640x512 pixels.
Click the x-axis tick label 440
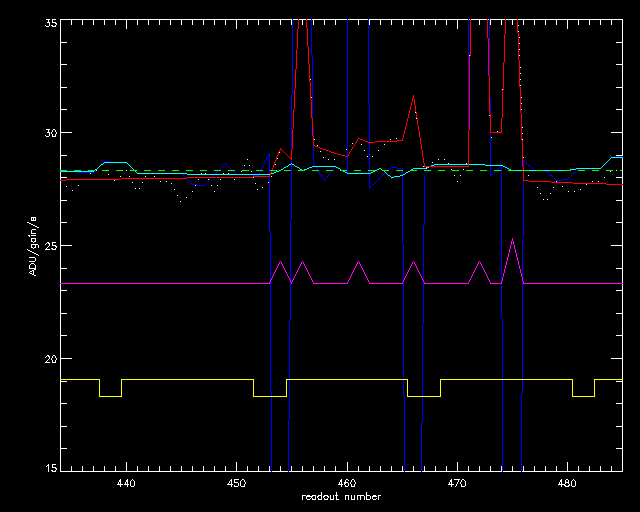pyautogui.click(x=126, y=484)
